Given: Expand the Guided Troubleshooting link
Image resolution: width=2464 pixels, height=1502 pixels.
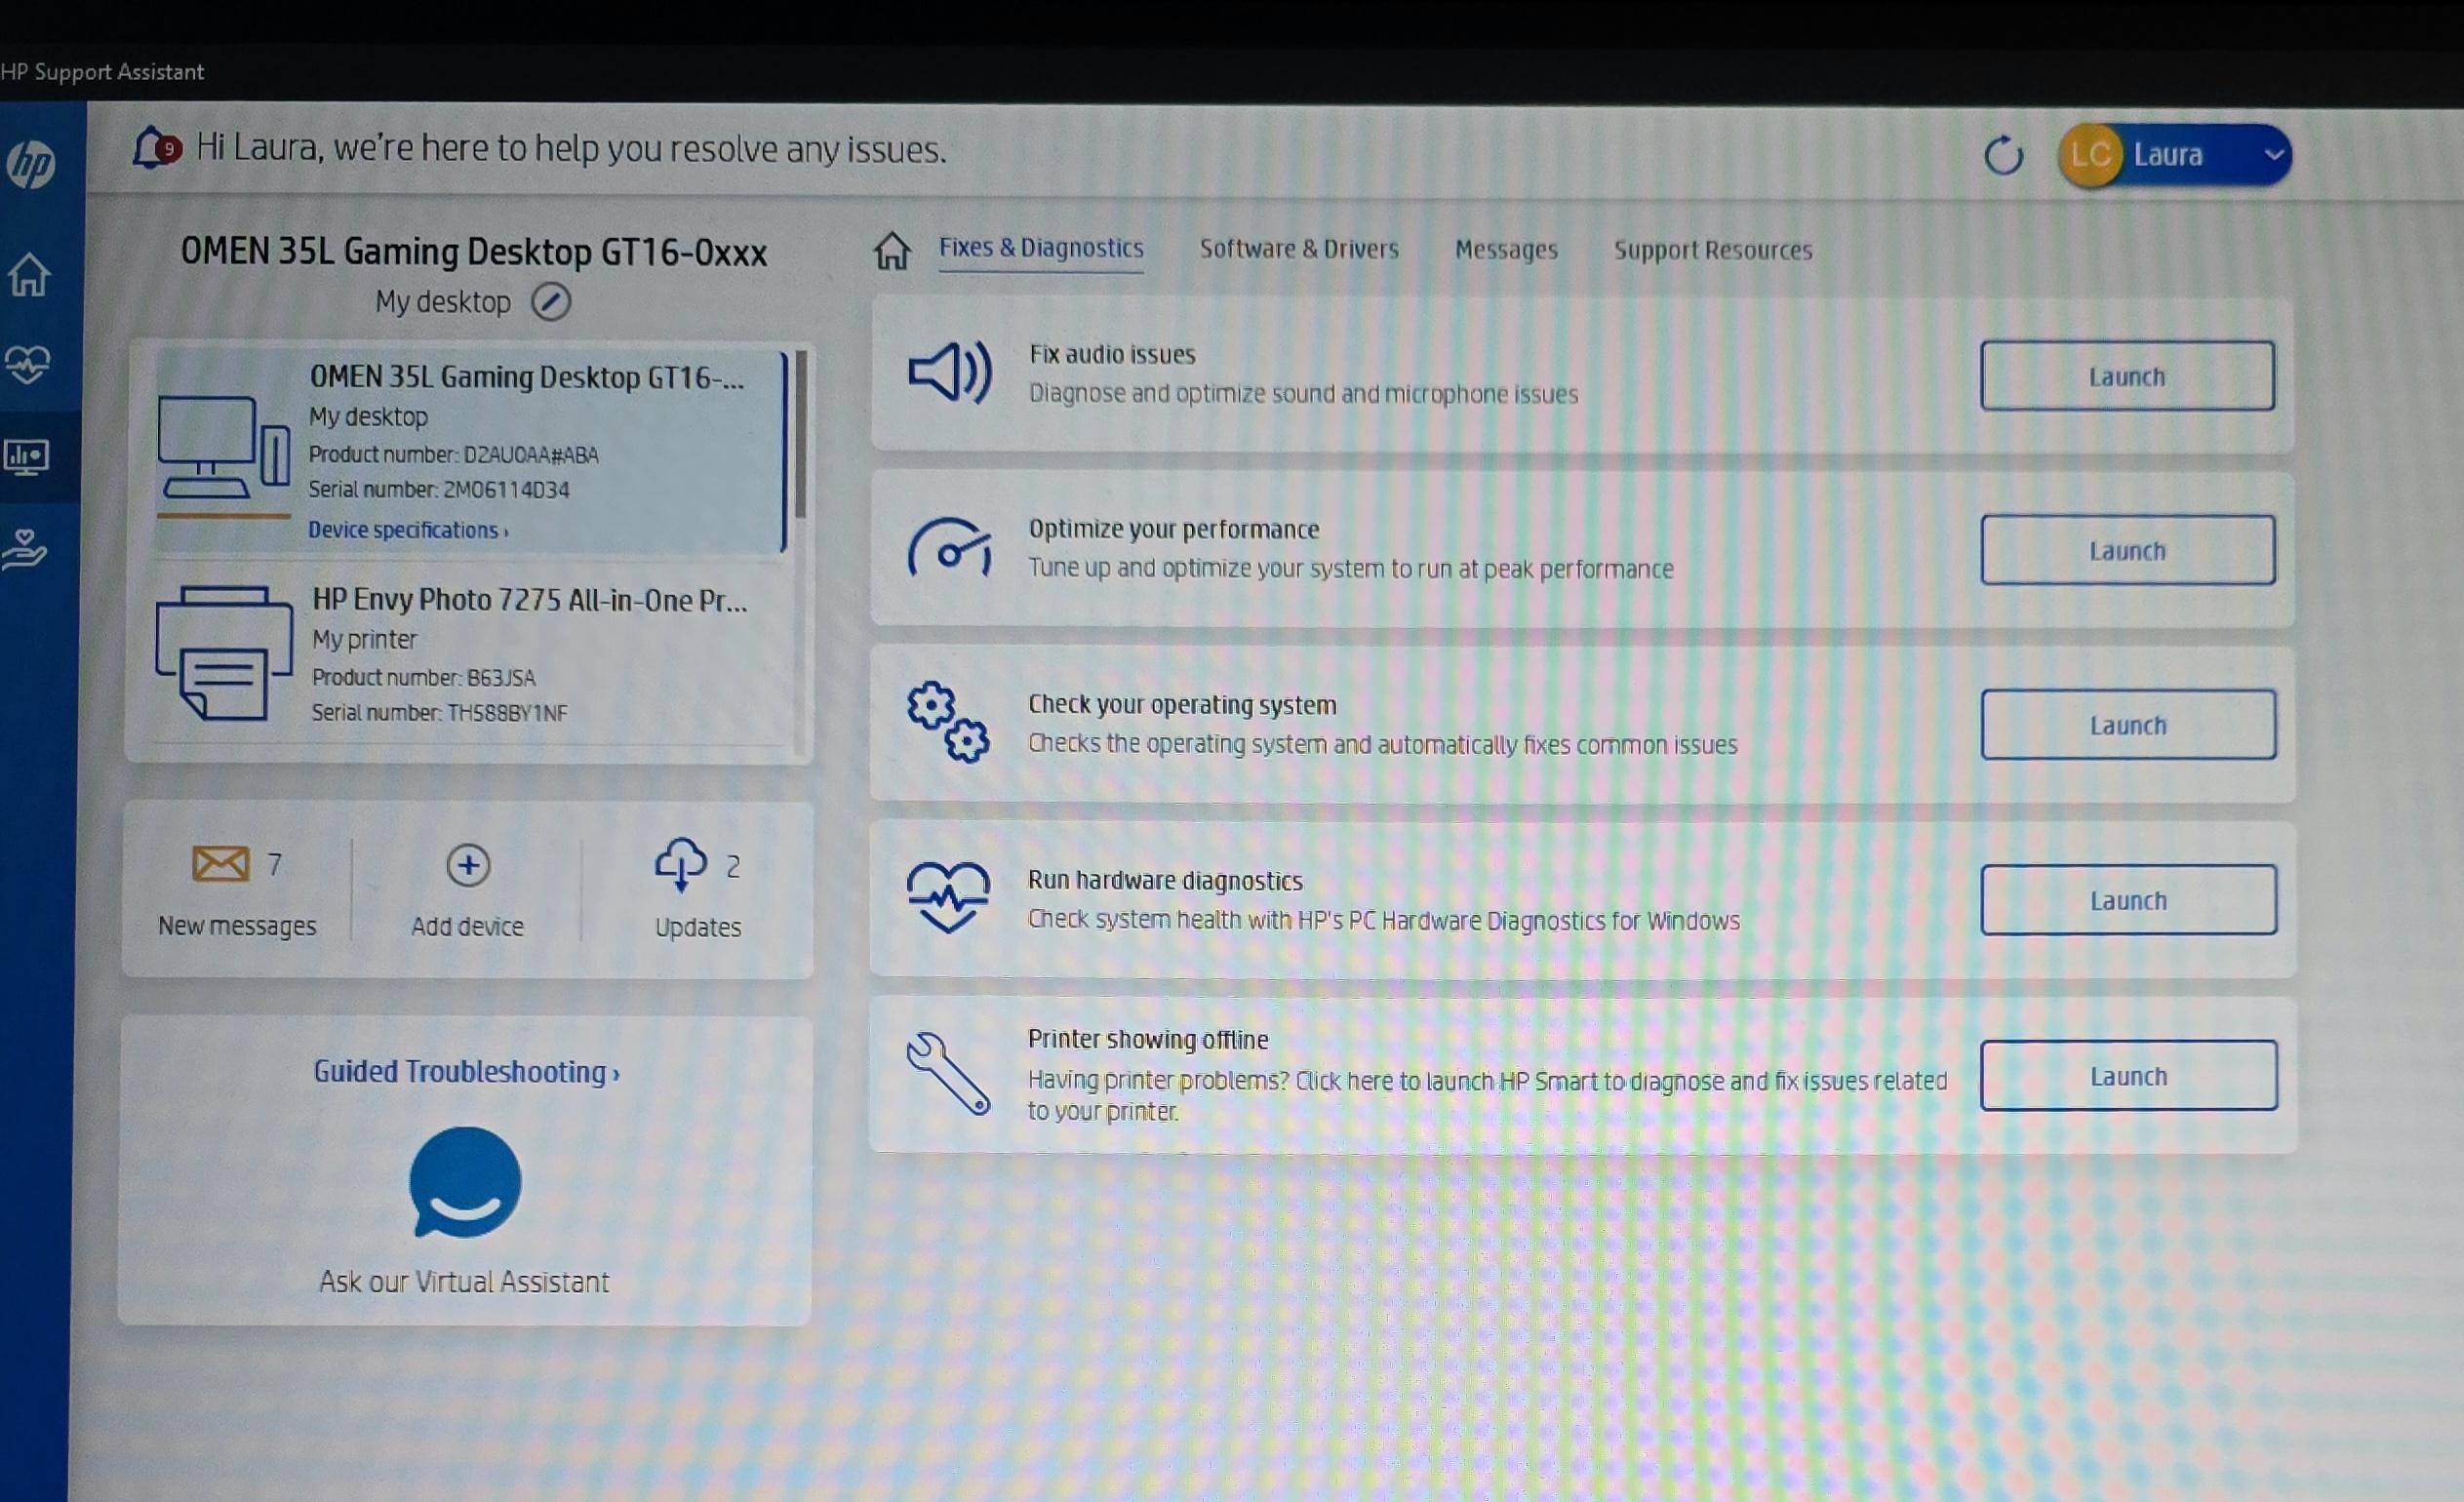Looking at the screenshot, I should coord(466,1071).
